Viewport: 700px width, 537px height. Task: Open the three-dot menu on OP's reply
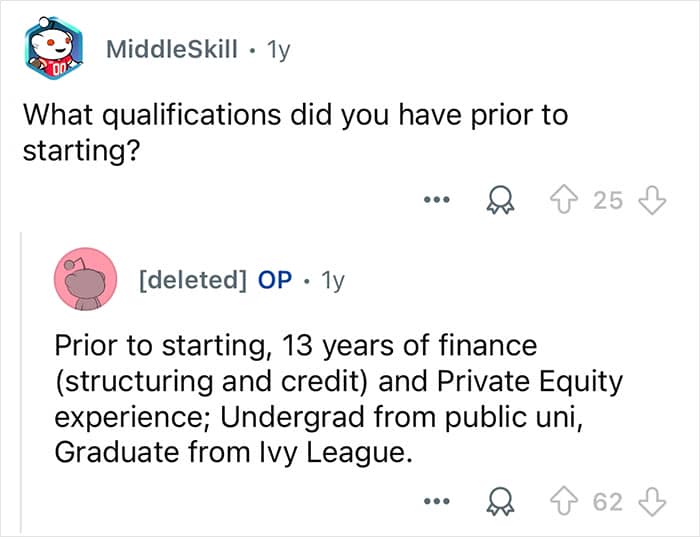[432, 502]
